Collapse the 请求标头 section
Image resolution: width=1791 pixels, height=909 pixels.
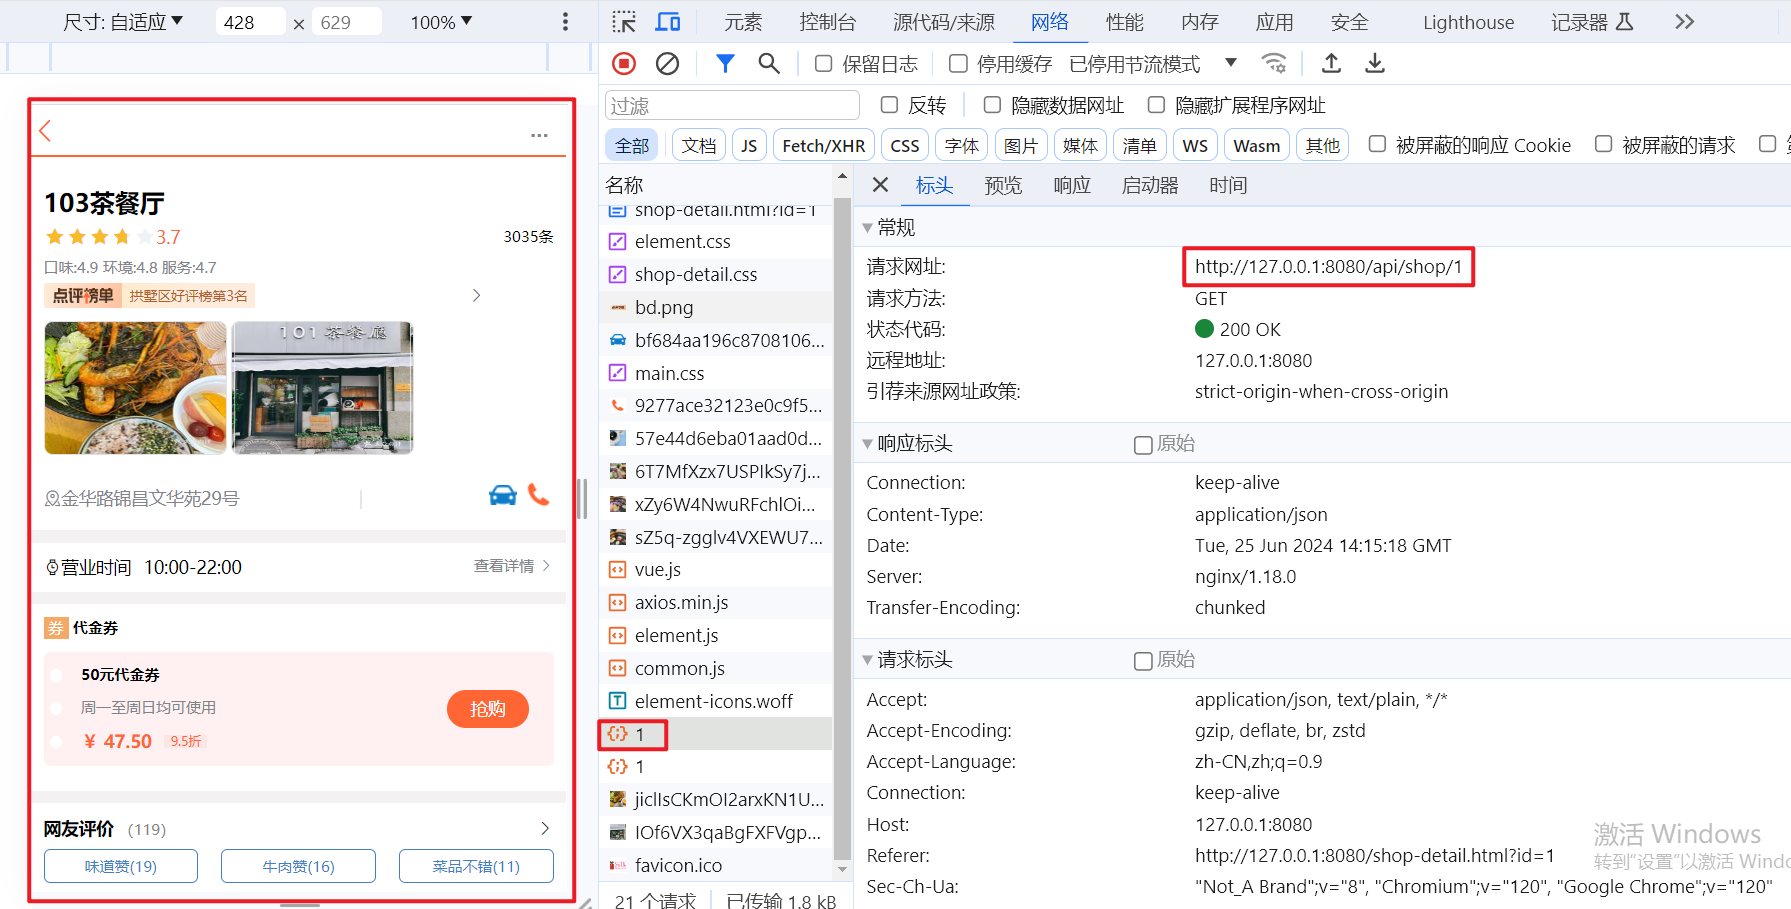tap(868, 659)
